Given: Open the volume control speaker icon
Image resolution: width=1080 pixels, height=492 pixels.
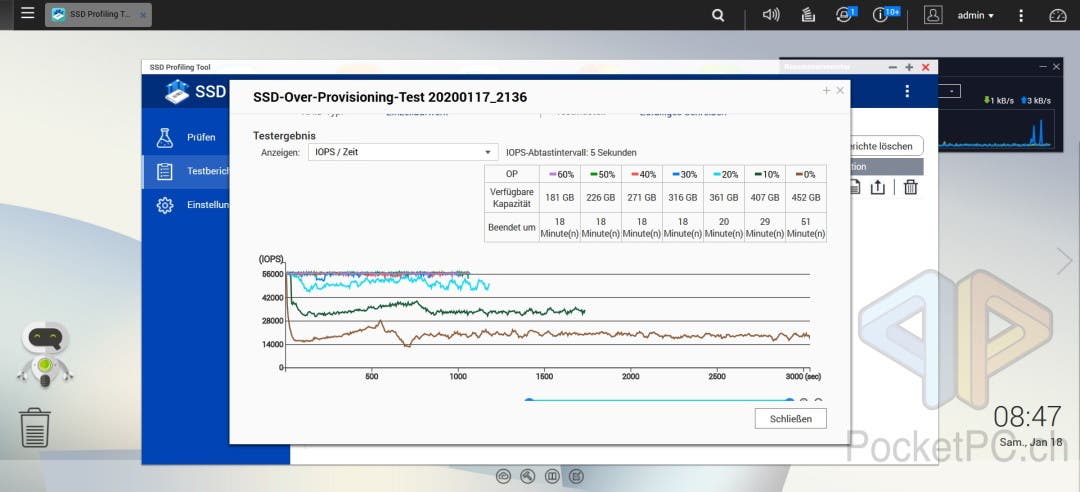Looking at the screenshot, I should [x=771, y=15].
